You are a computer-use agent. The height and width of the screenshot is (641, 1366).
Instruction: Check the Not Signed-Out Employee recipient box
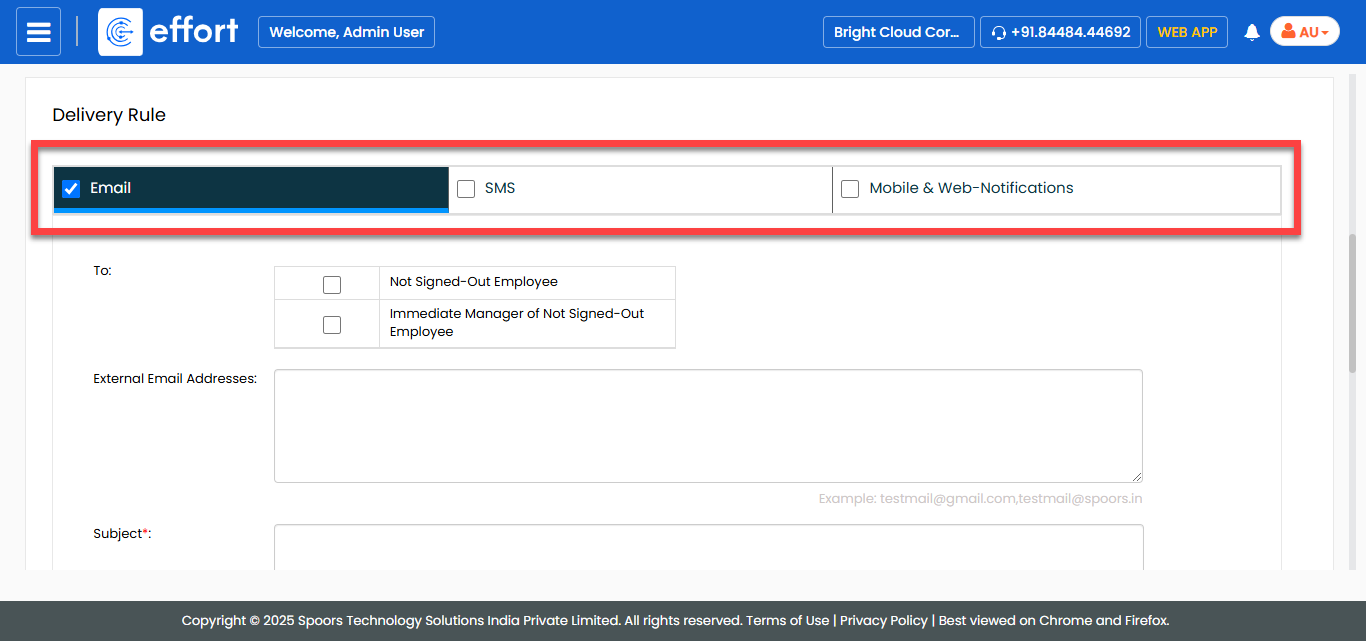click(x=332, y=284)
